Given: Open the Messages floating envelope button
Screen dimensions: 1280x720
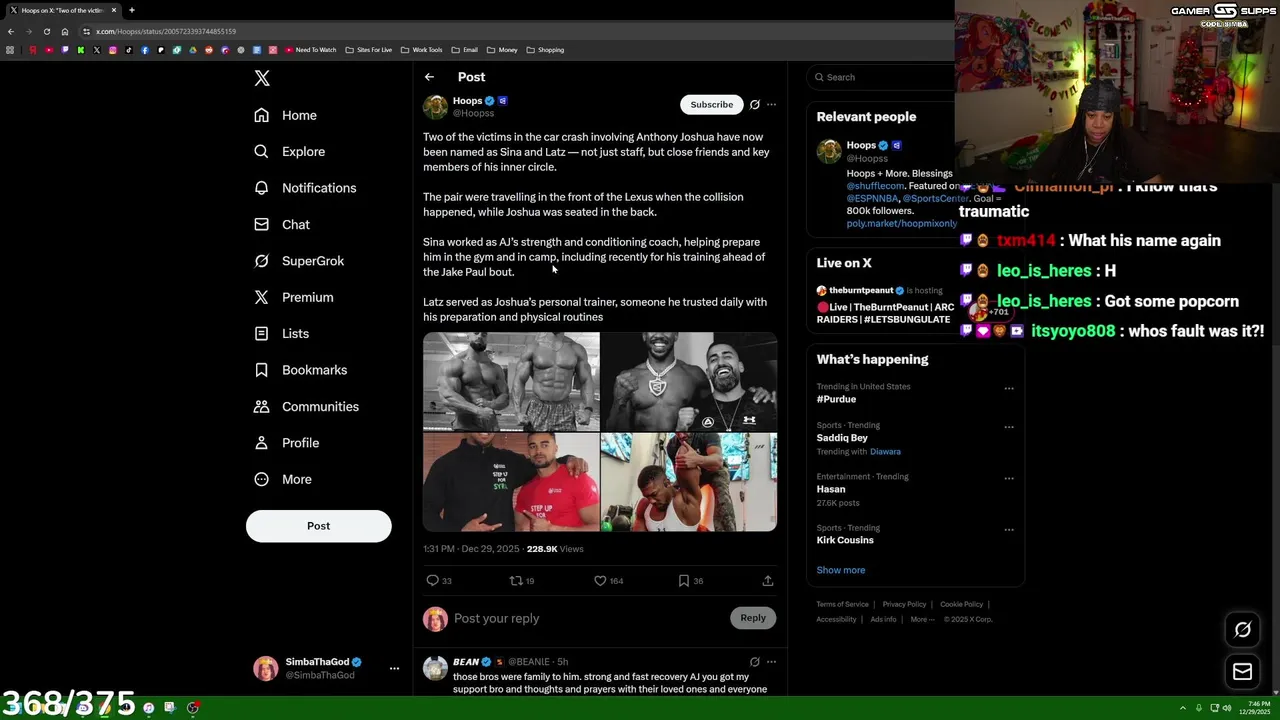Looking at the screenshot, I should coord(1242,672).
